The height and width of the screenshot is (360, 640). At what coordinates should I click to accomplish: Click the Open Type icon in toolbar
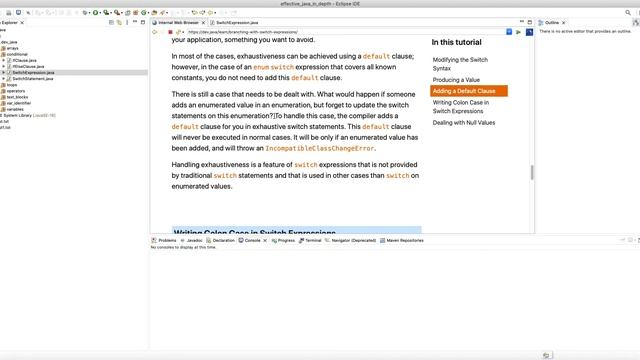[154, 13]
